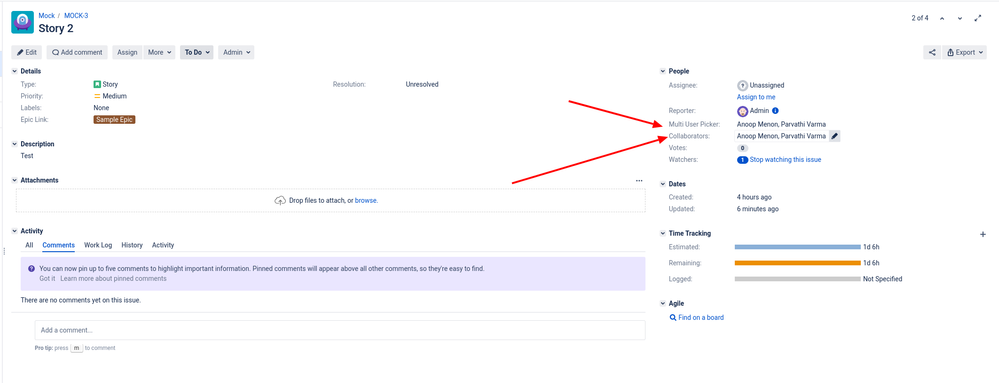Click Stop watching this issue link

tap(786, 160)
